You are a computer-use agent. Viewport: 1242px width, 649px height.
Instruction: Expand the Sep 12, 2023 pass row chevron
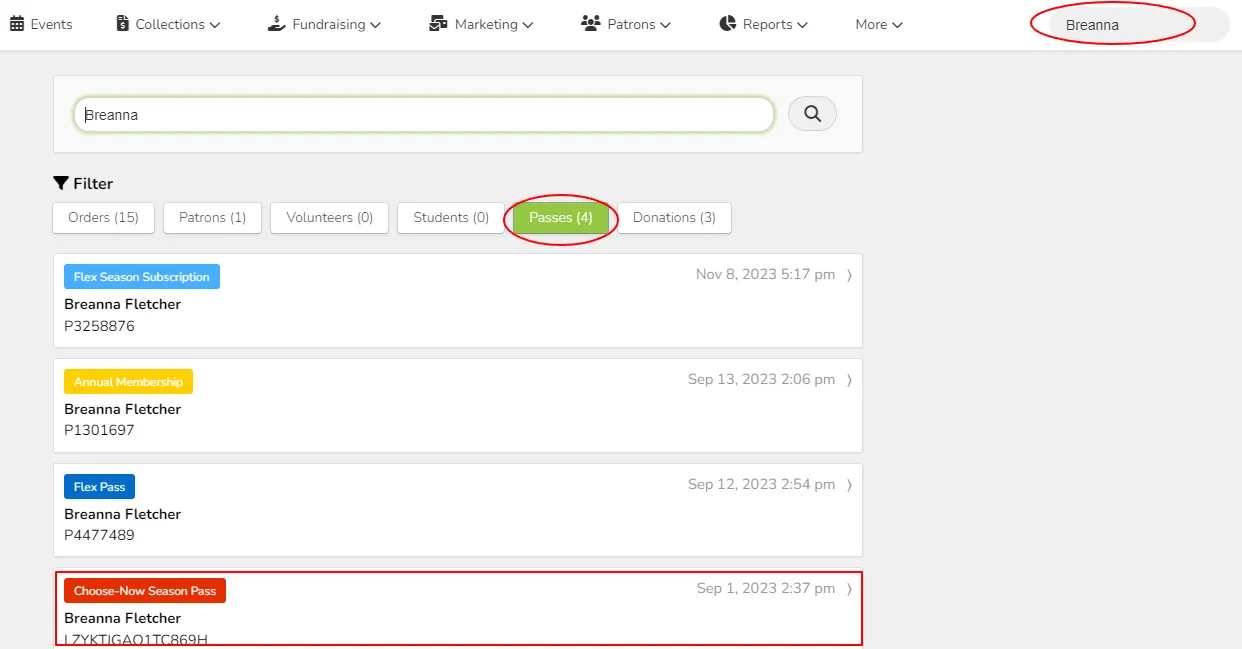(x=849, y=485)
